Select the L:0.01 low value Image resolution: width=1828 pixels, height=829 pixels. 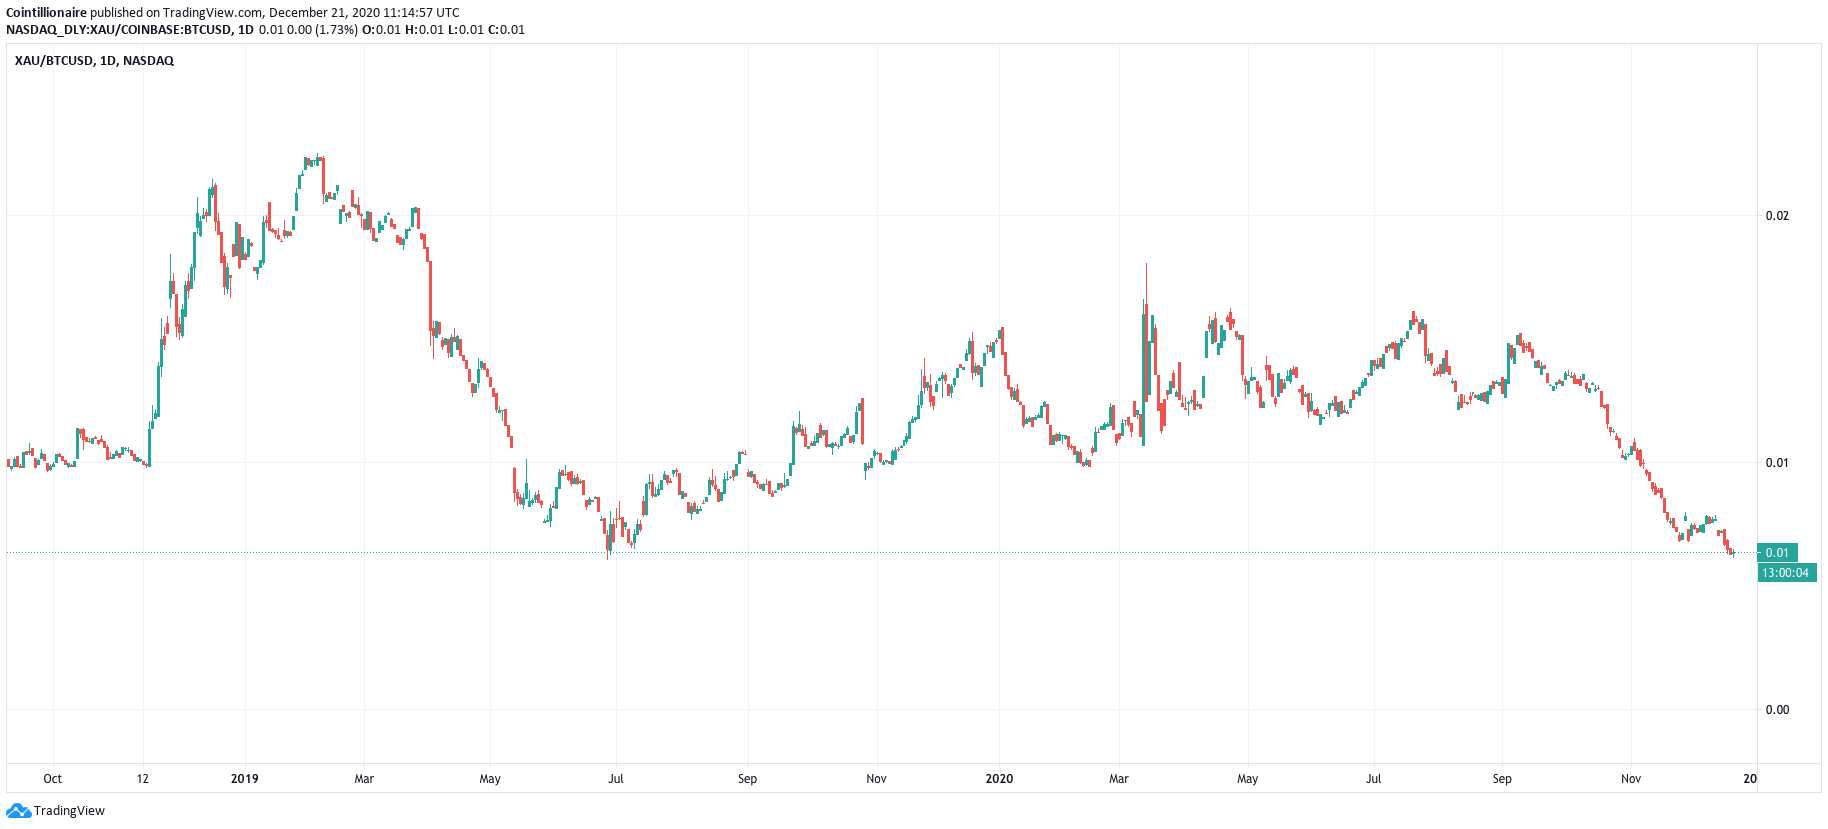[466, 30]
